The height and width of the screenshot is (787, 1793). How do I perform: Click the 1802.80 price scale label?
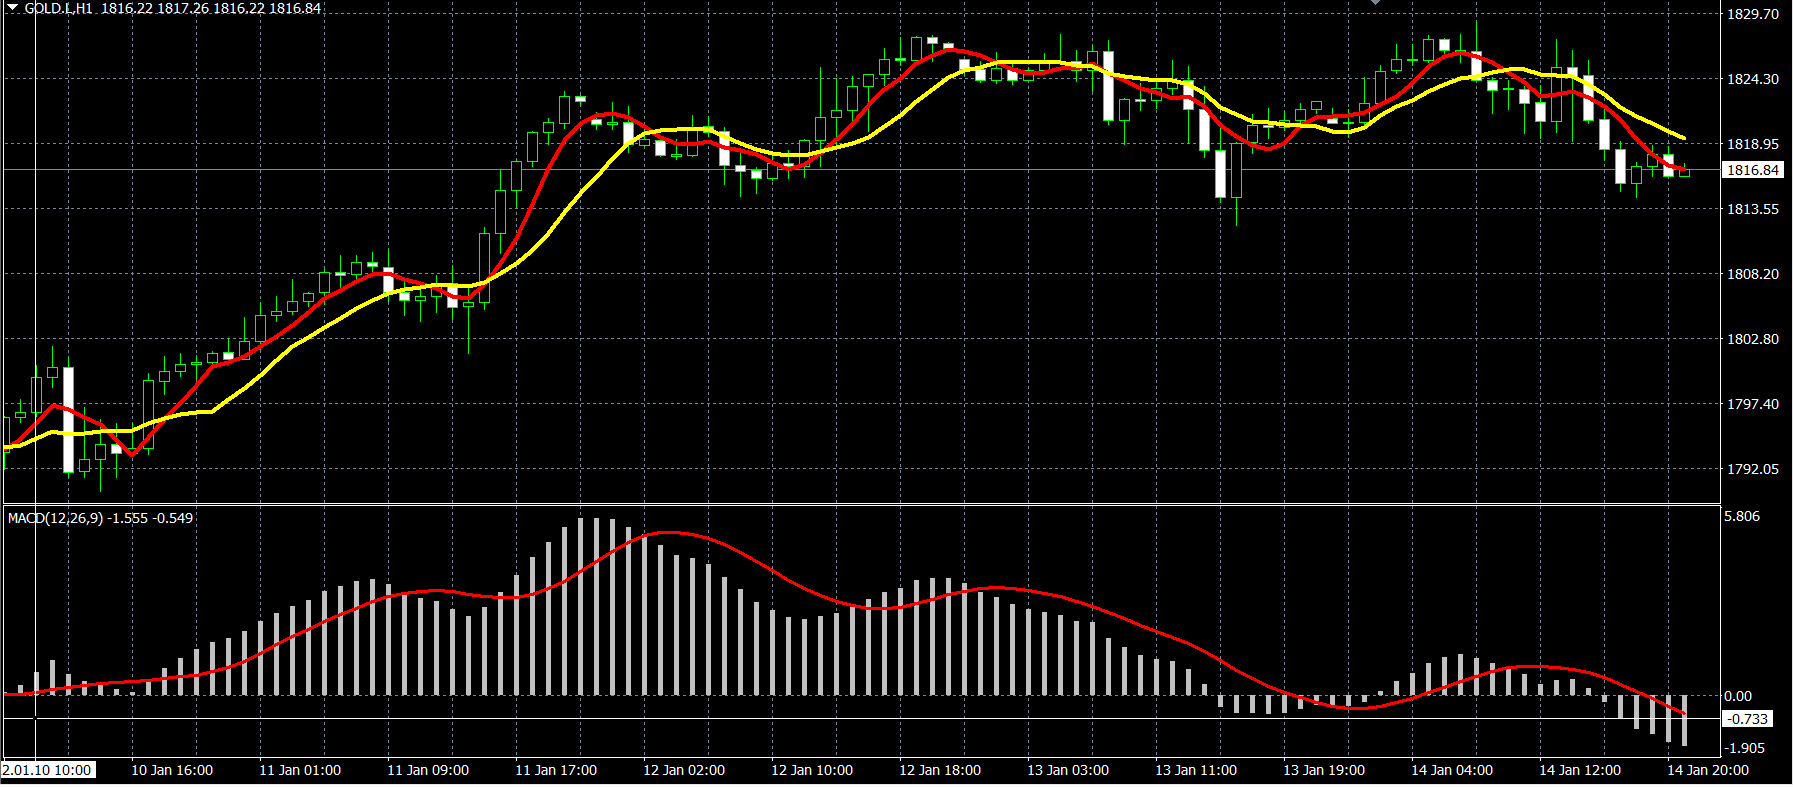pos(1753,339)
